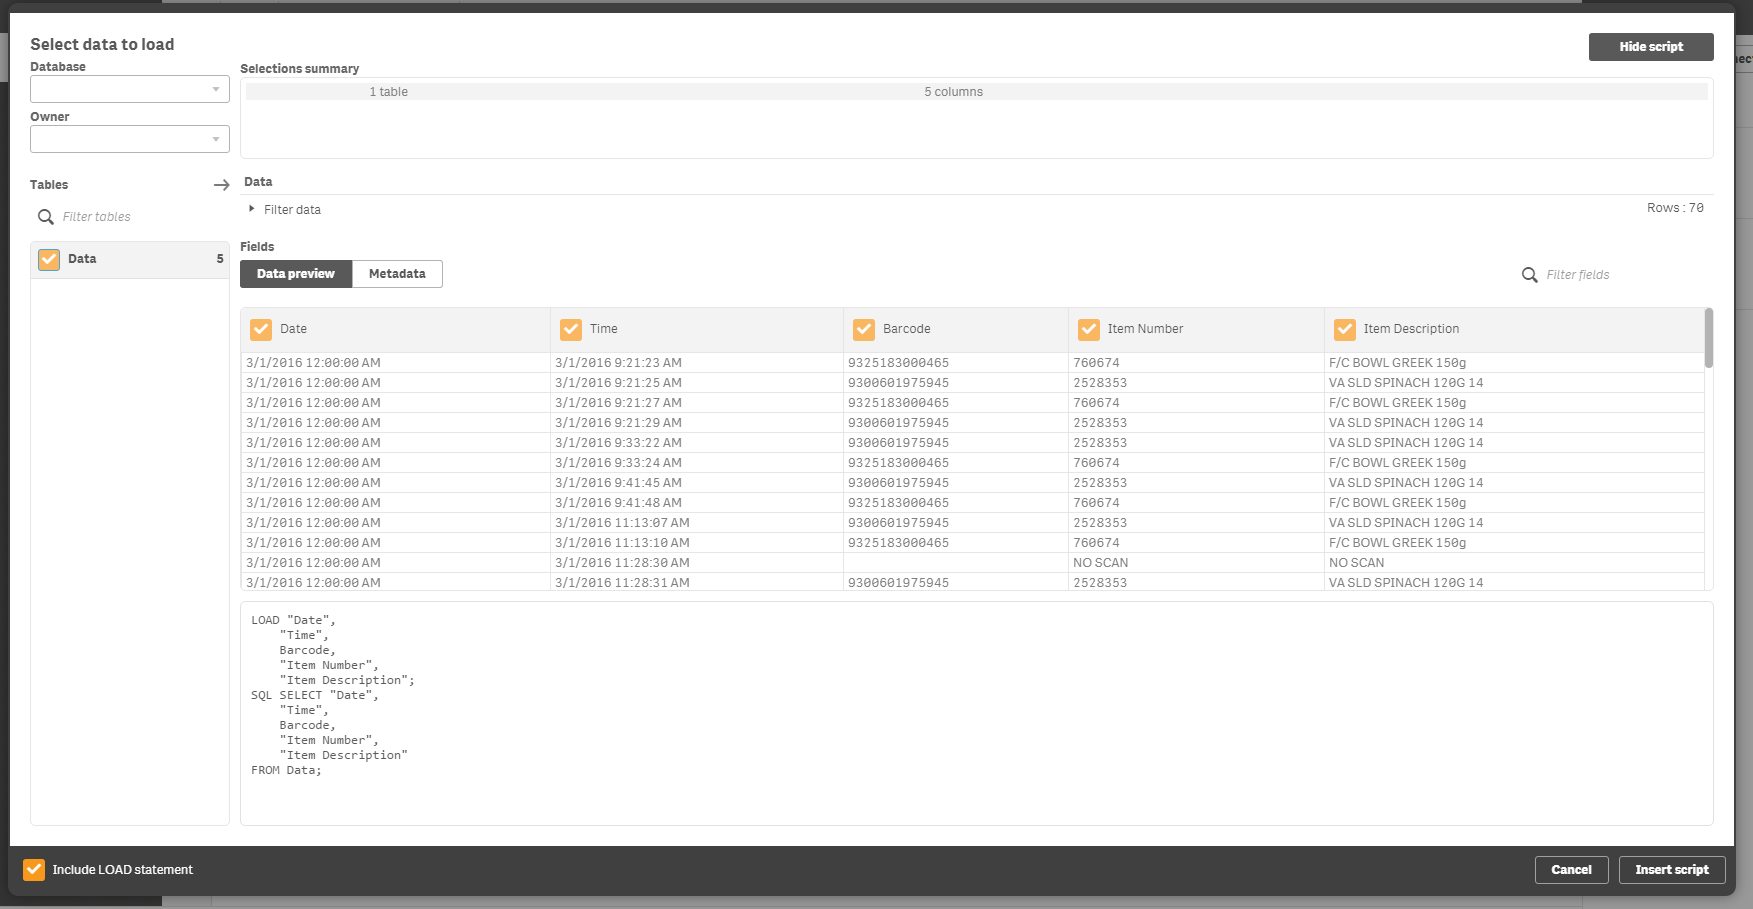Open the Database combo box
Image resolution: width=1753 pixels, height=909 pixels.
129,89
